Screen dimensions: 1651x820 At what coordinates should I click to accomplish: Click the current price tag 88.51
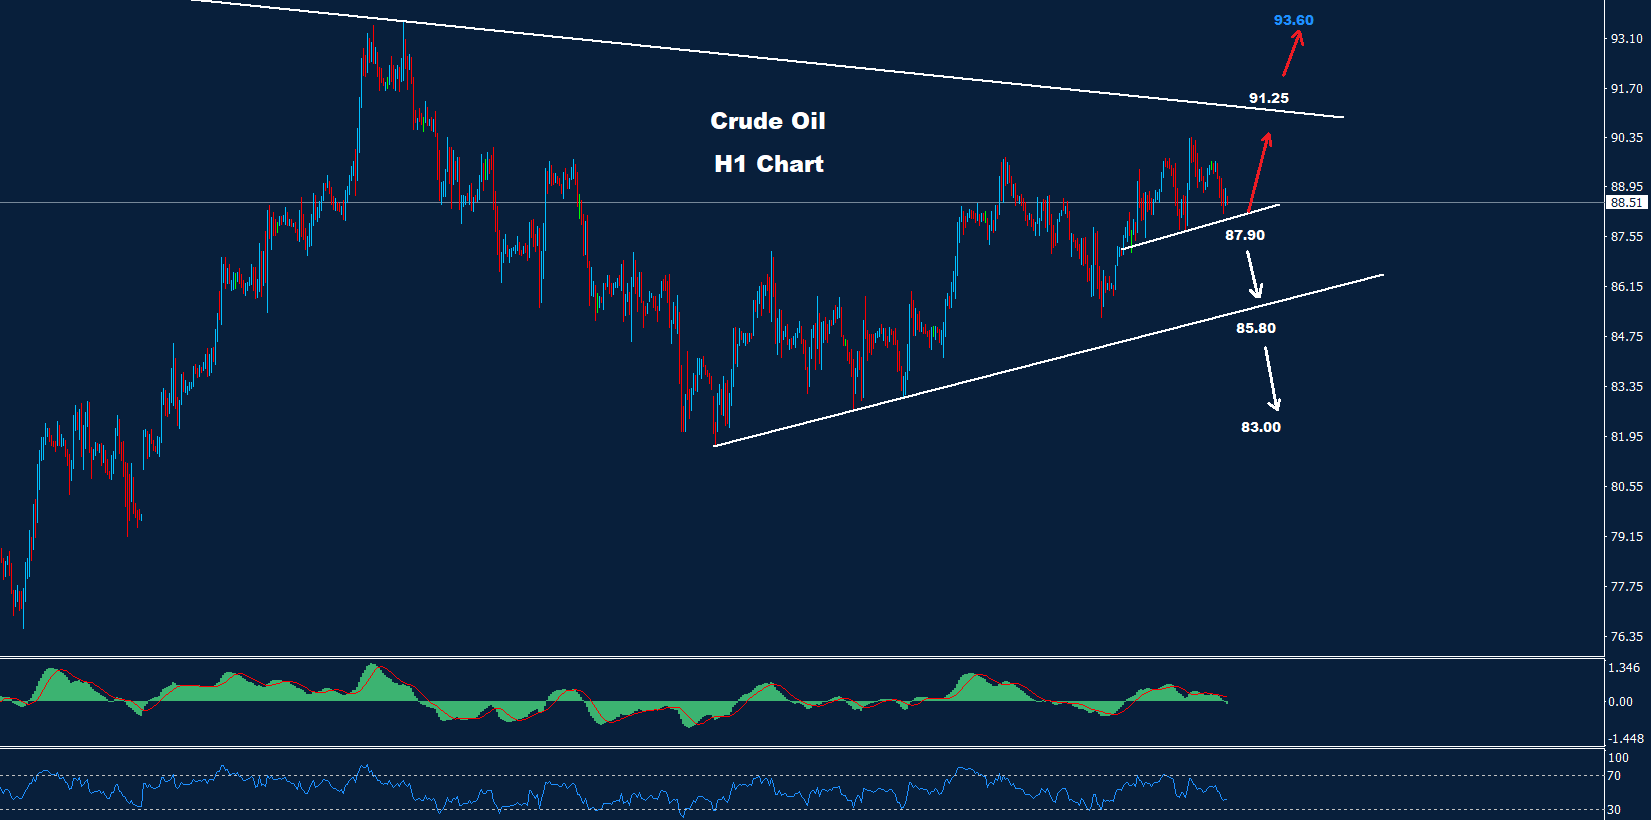click(x=1625, y=203)
